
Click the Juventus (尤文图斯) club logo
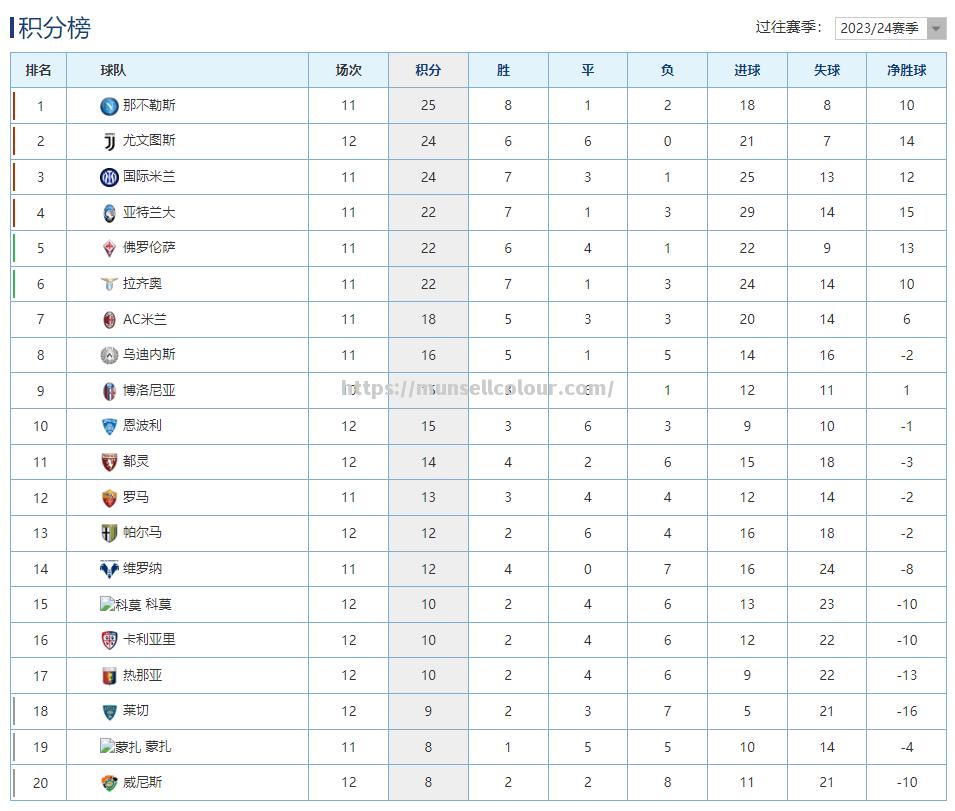click(109, 141)
